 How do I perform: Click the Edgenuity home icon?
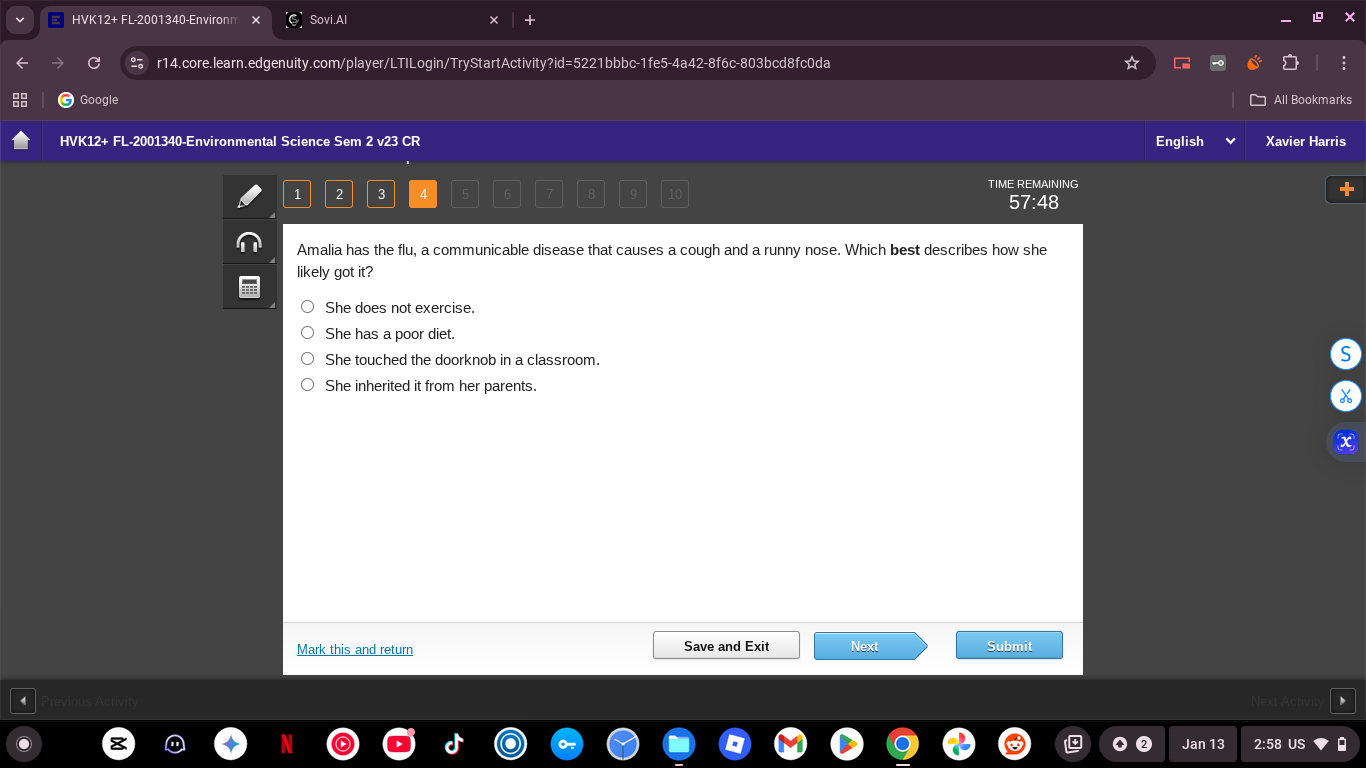21,141
